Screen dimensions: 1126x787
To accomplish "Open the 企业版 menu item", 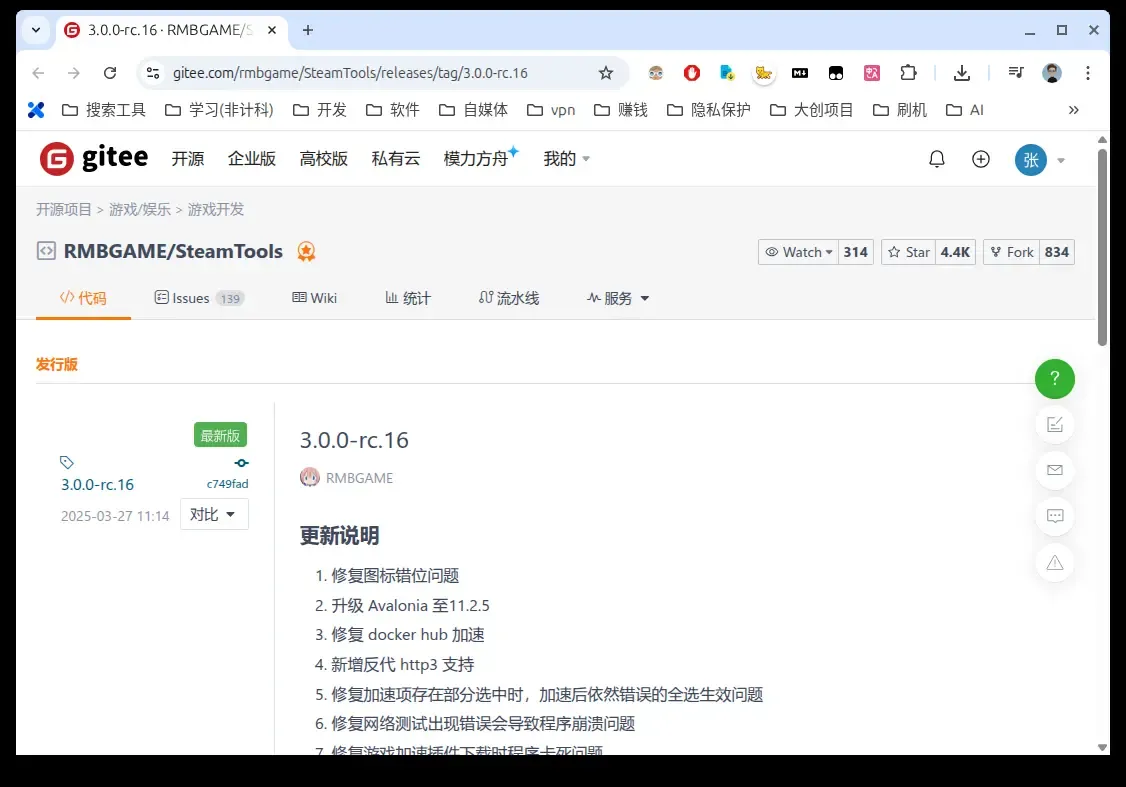I will click(251, 158).
